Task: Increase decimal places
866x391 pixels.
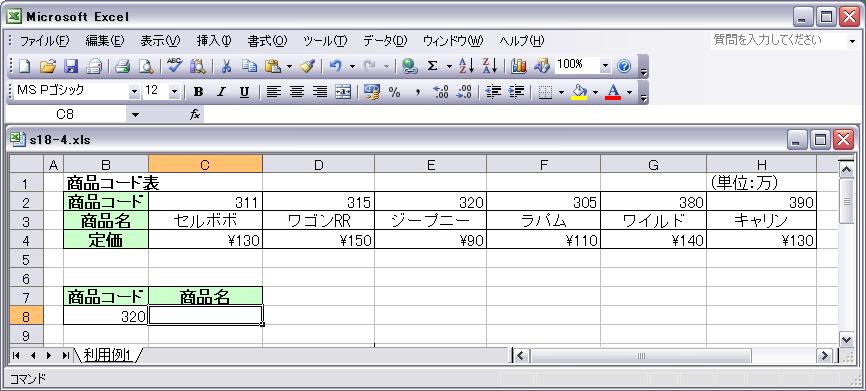Action: click(x=441, y=92)
